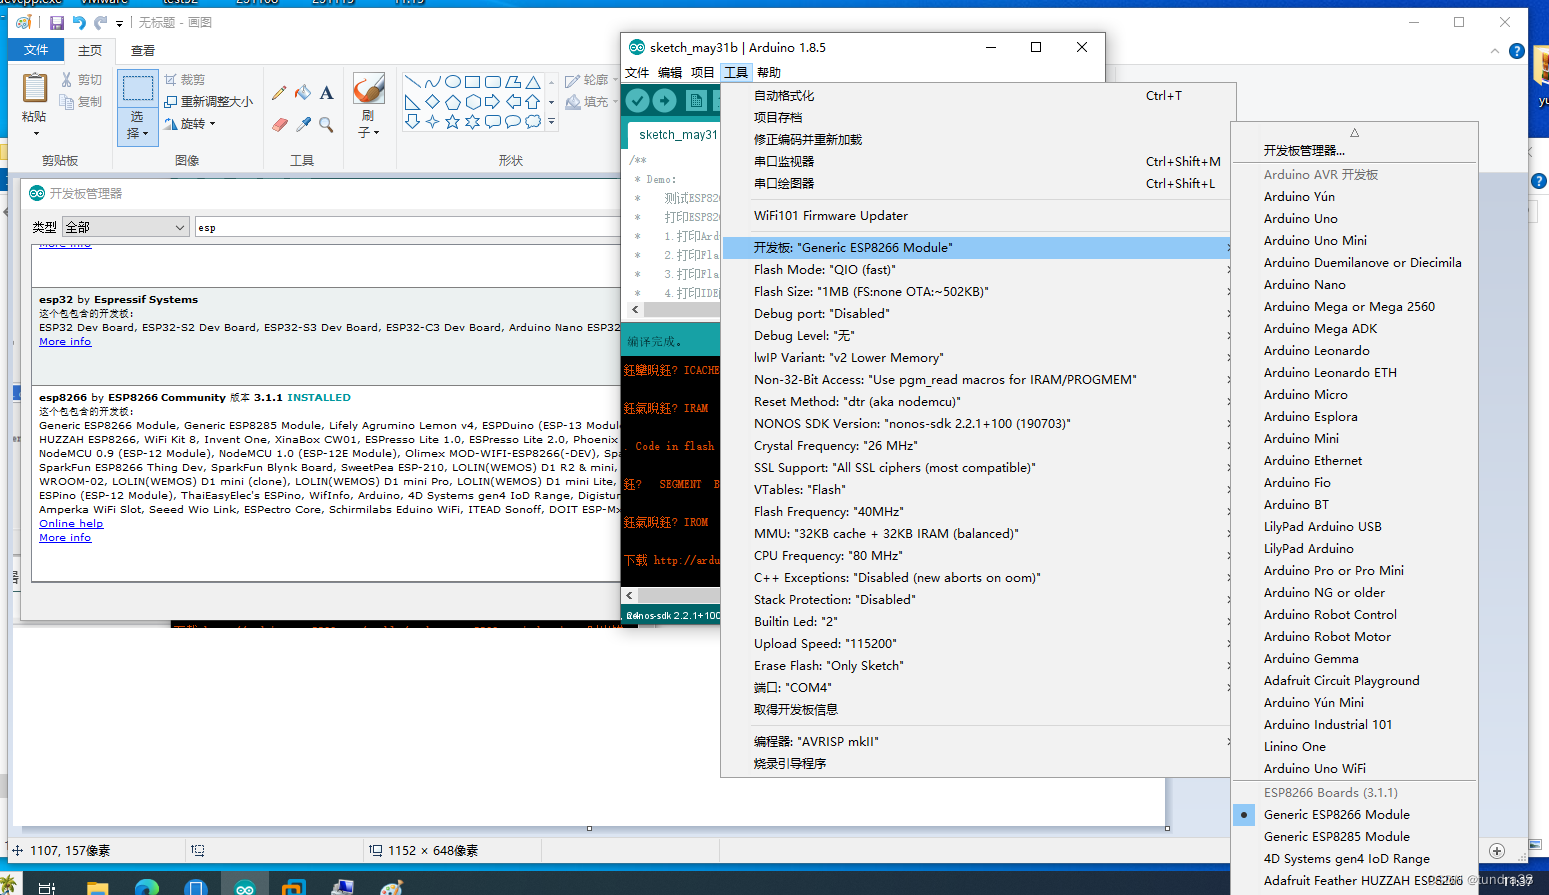1549x895 pixels.
Task: Open the 旋转 rotate dropdown in Paint
Action: click(x=190, y=124)
